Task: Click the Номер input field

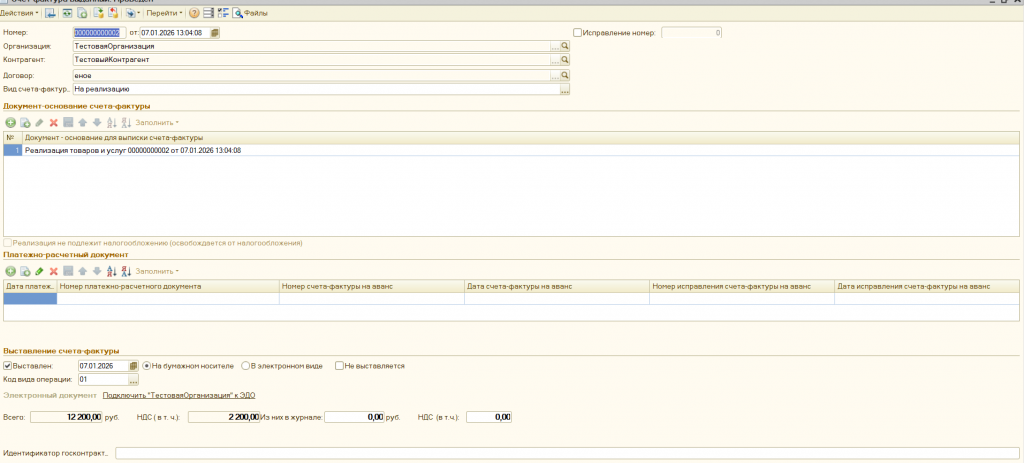Action: tap(99, 33)
